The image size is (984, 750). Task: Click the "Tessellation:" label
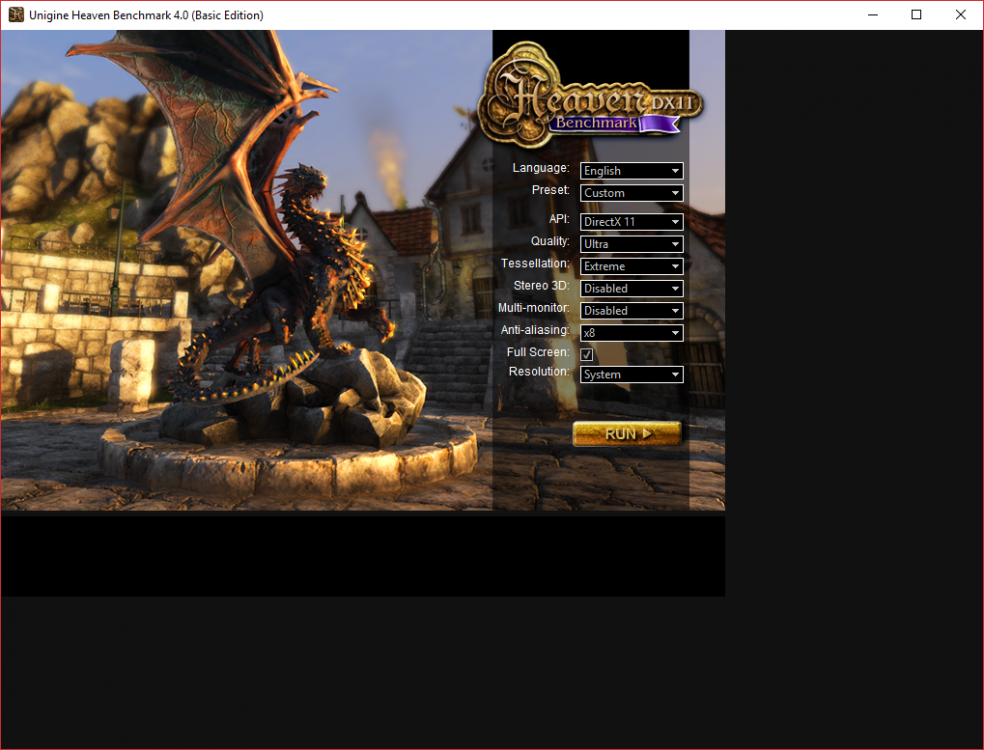click(x=535, y=264)
